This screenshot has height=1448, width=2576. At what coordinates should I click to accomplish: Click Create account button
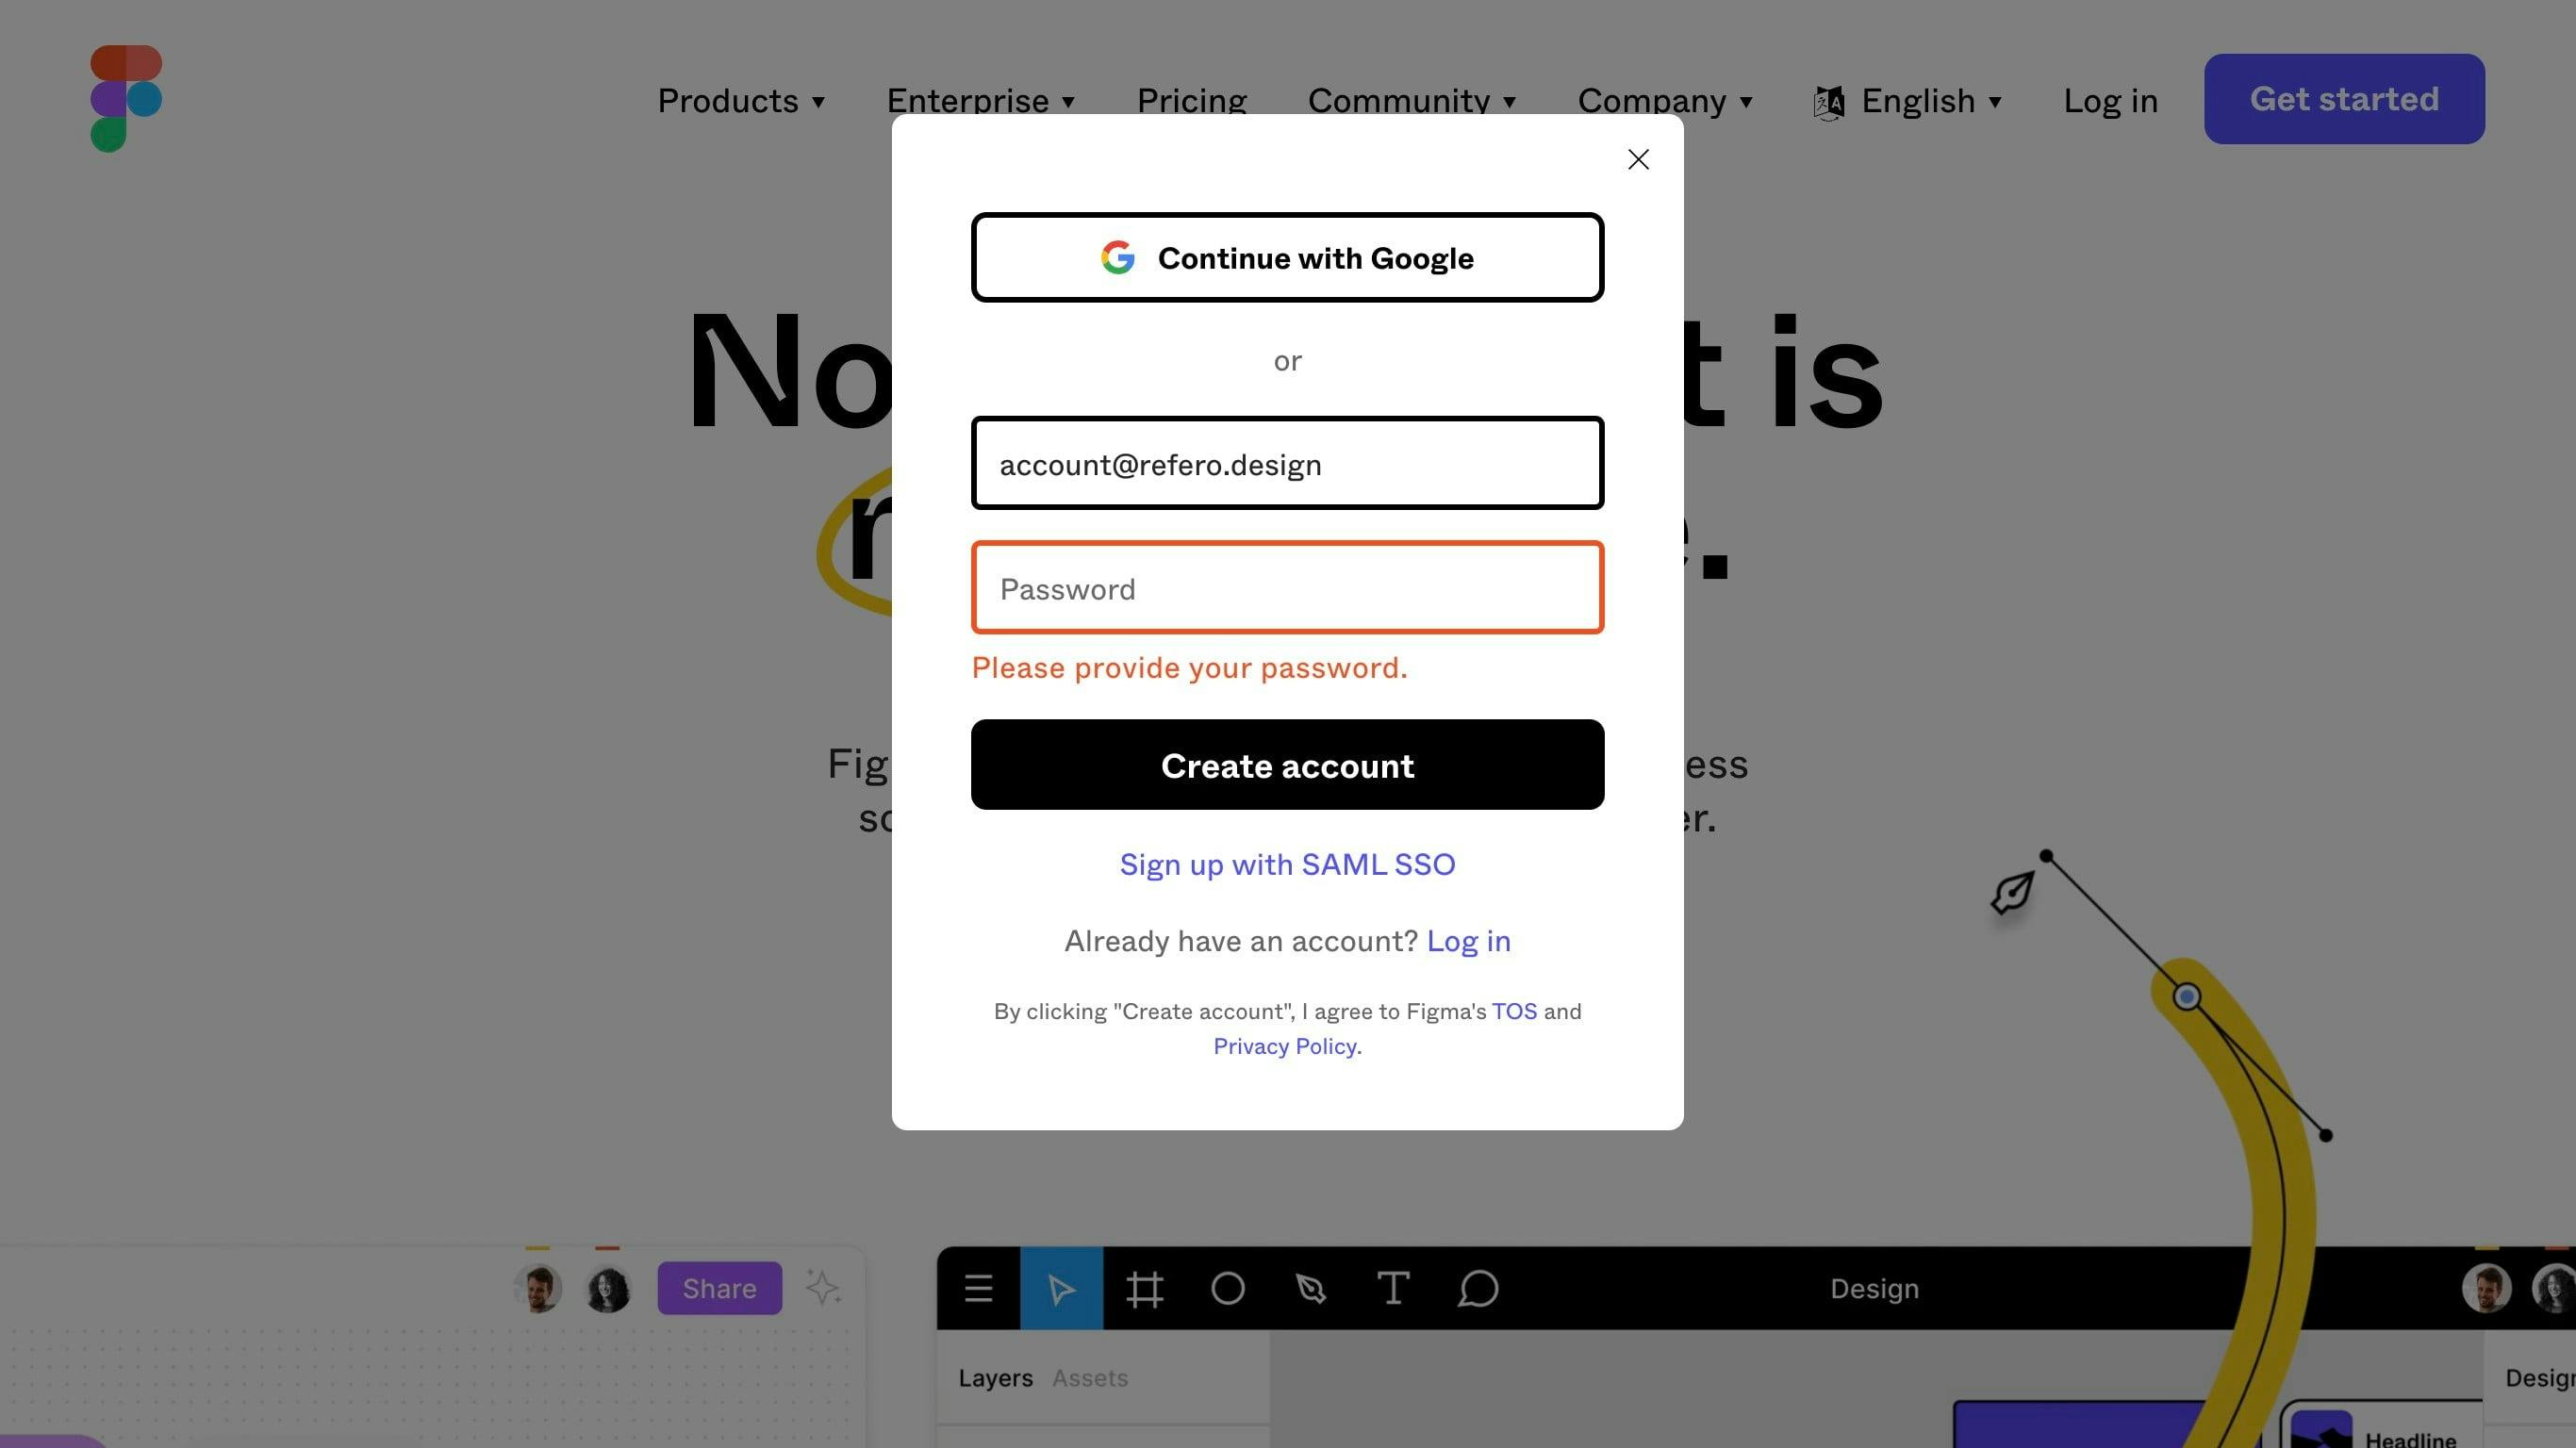click(x=1288, y=764)
